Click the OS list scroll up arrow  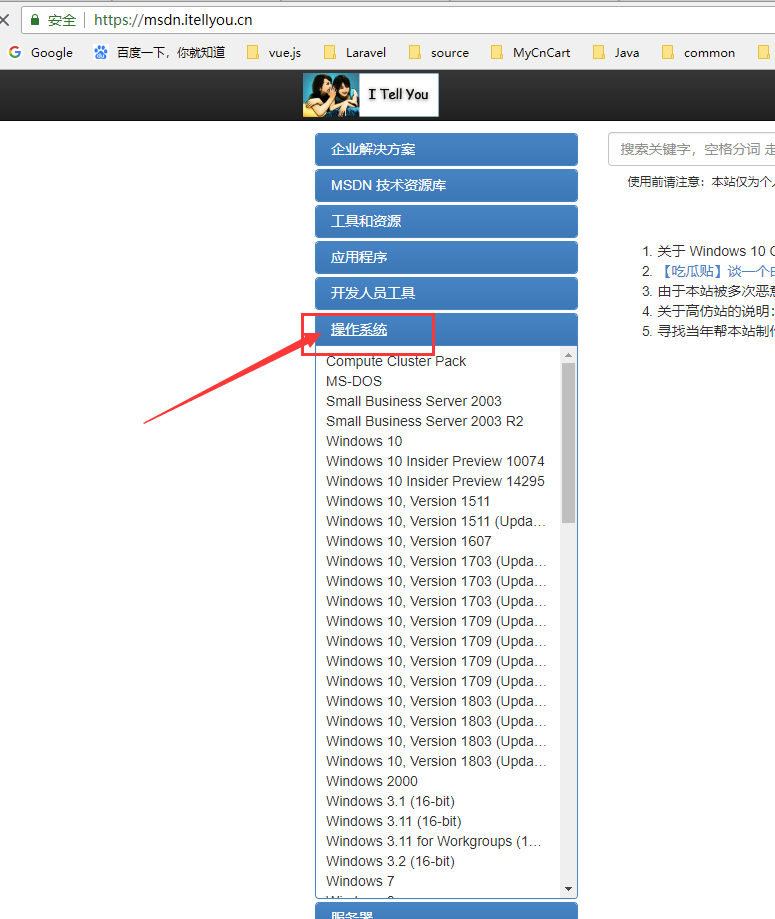pos(568,355)
